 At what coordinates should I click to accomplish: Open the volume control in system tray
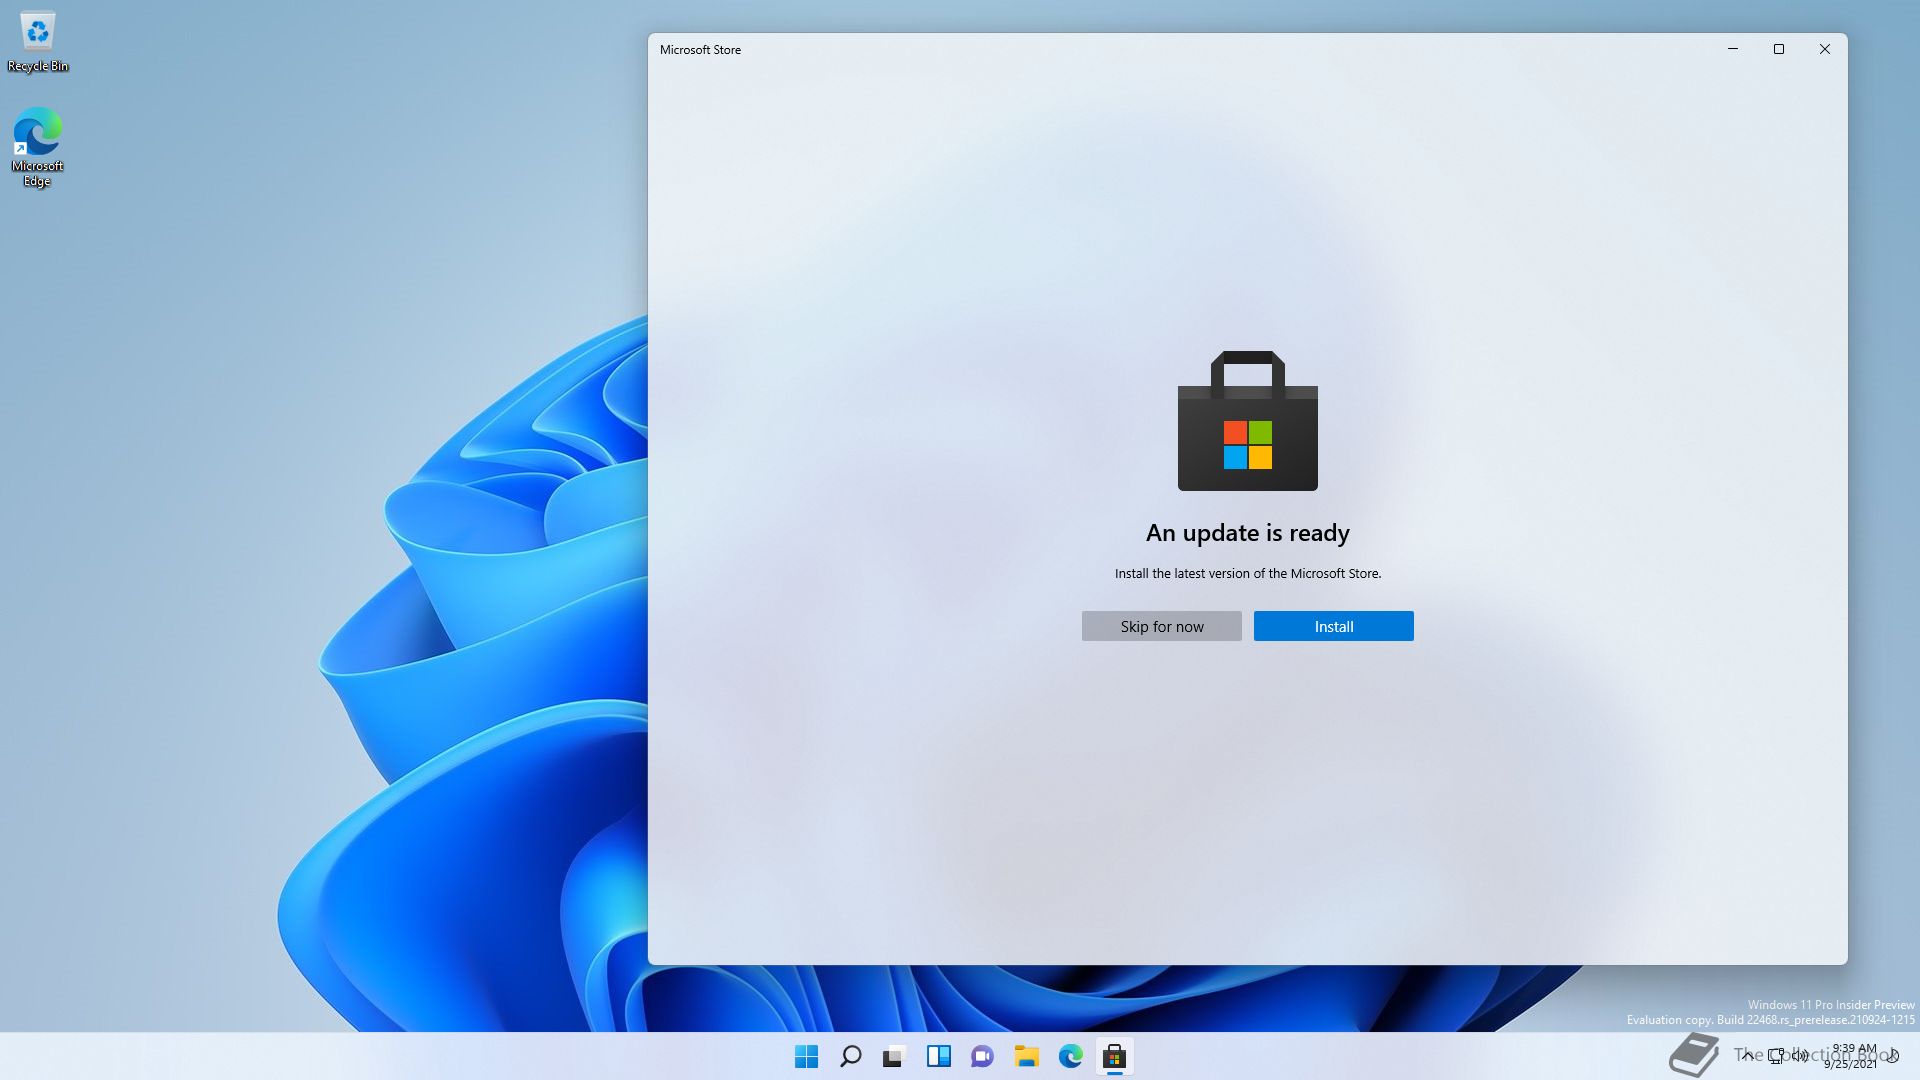(x=1800, y=1055)
